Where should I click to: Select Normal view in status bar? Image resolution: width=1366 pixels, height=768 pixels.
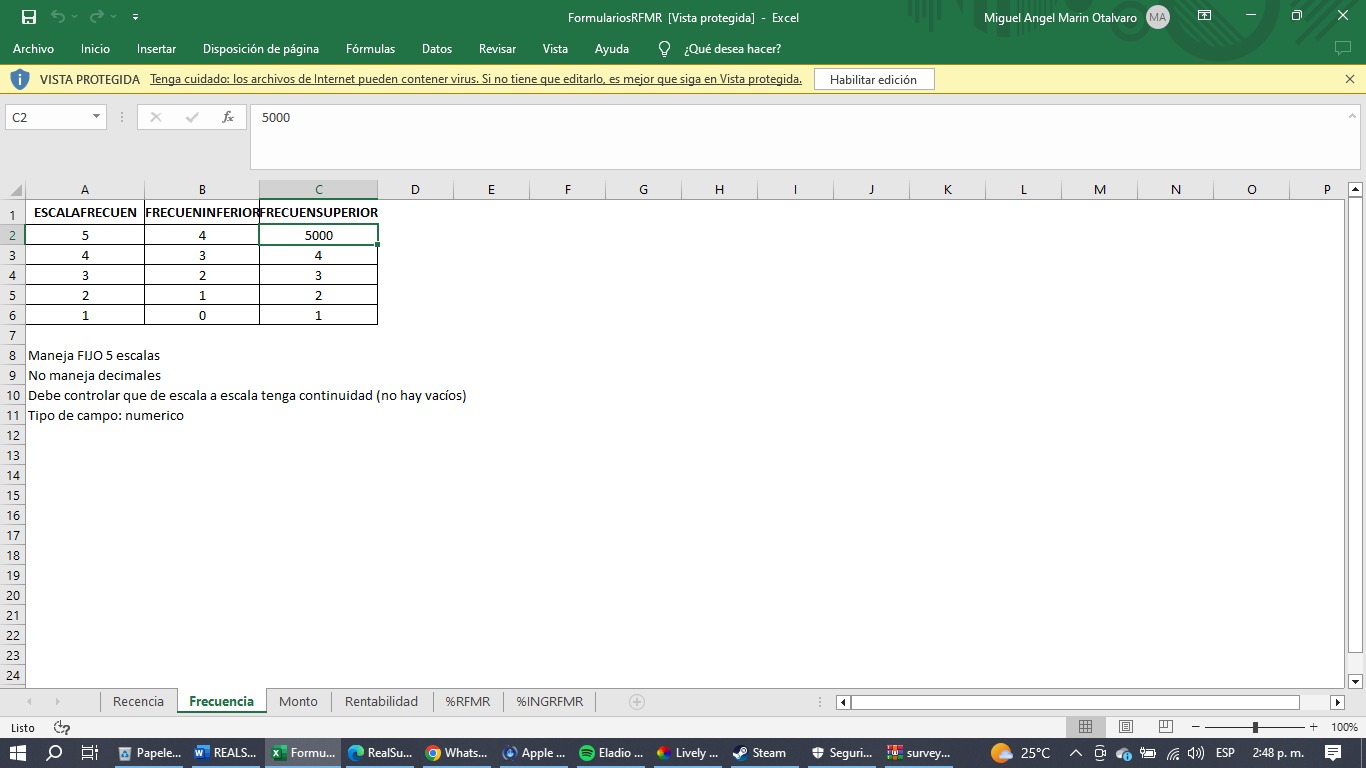1085,727
